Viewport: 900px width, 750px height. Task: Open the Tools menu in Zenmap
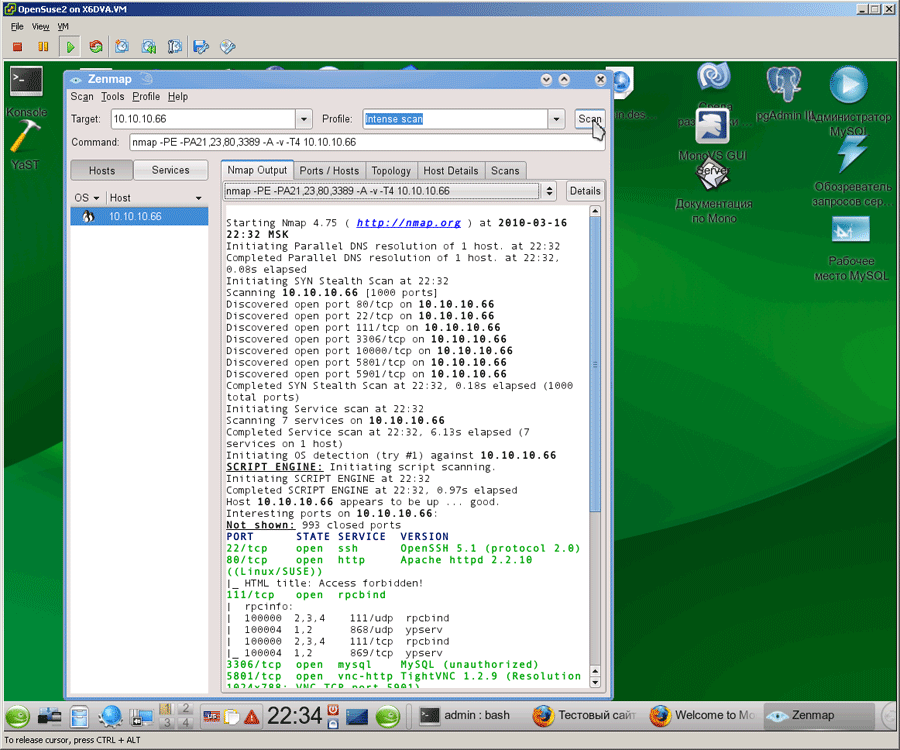coord(113,97)
